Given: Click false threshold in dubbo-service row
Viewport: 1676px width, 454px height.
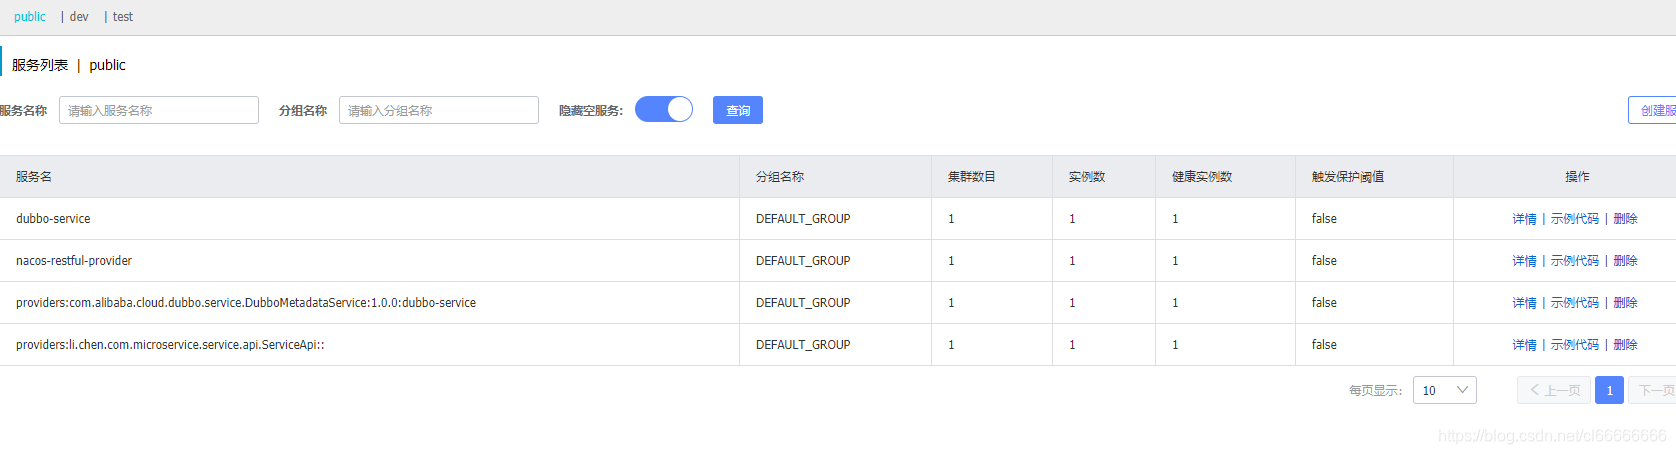Looking at the screenshot, I should (1324, 219).
